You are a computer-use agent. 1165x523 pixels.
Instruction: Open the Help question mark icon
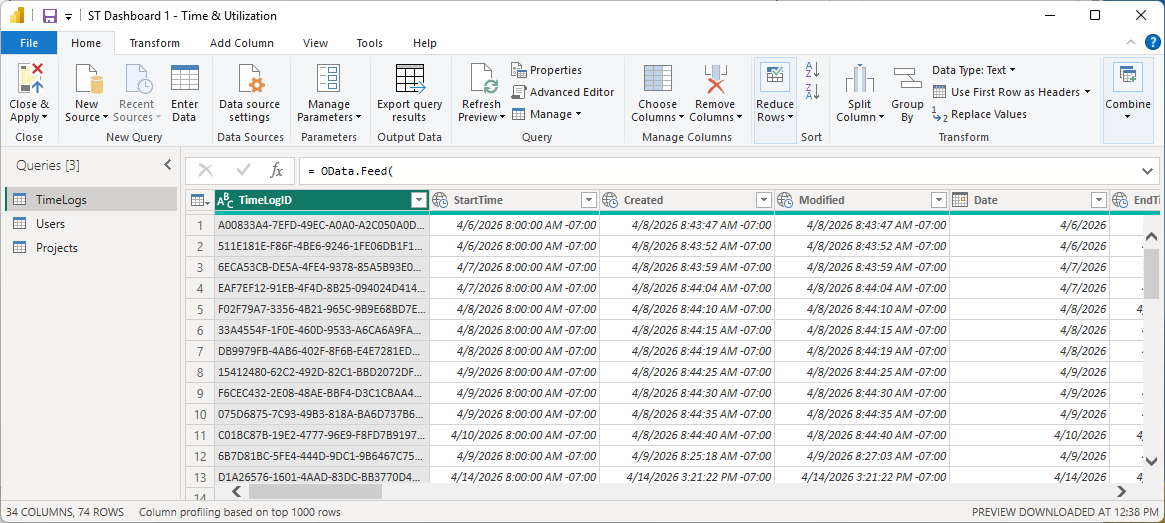click(x=1152, y=42)
